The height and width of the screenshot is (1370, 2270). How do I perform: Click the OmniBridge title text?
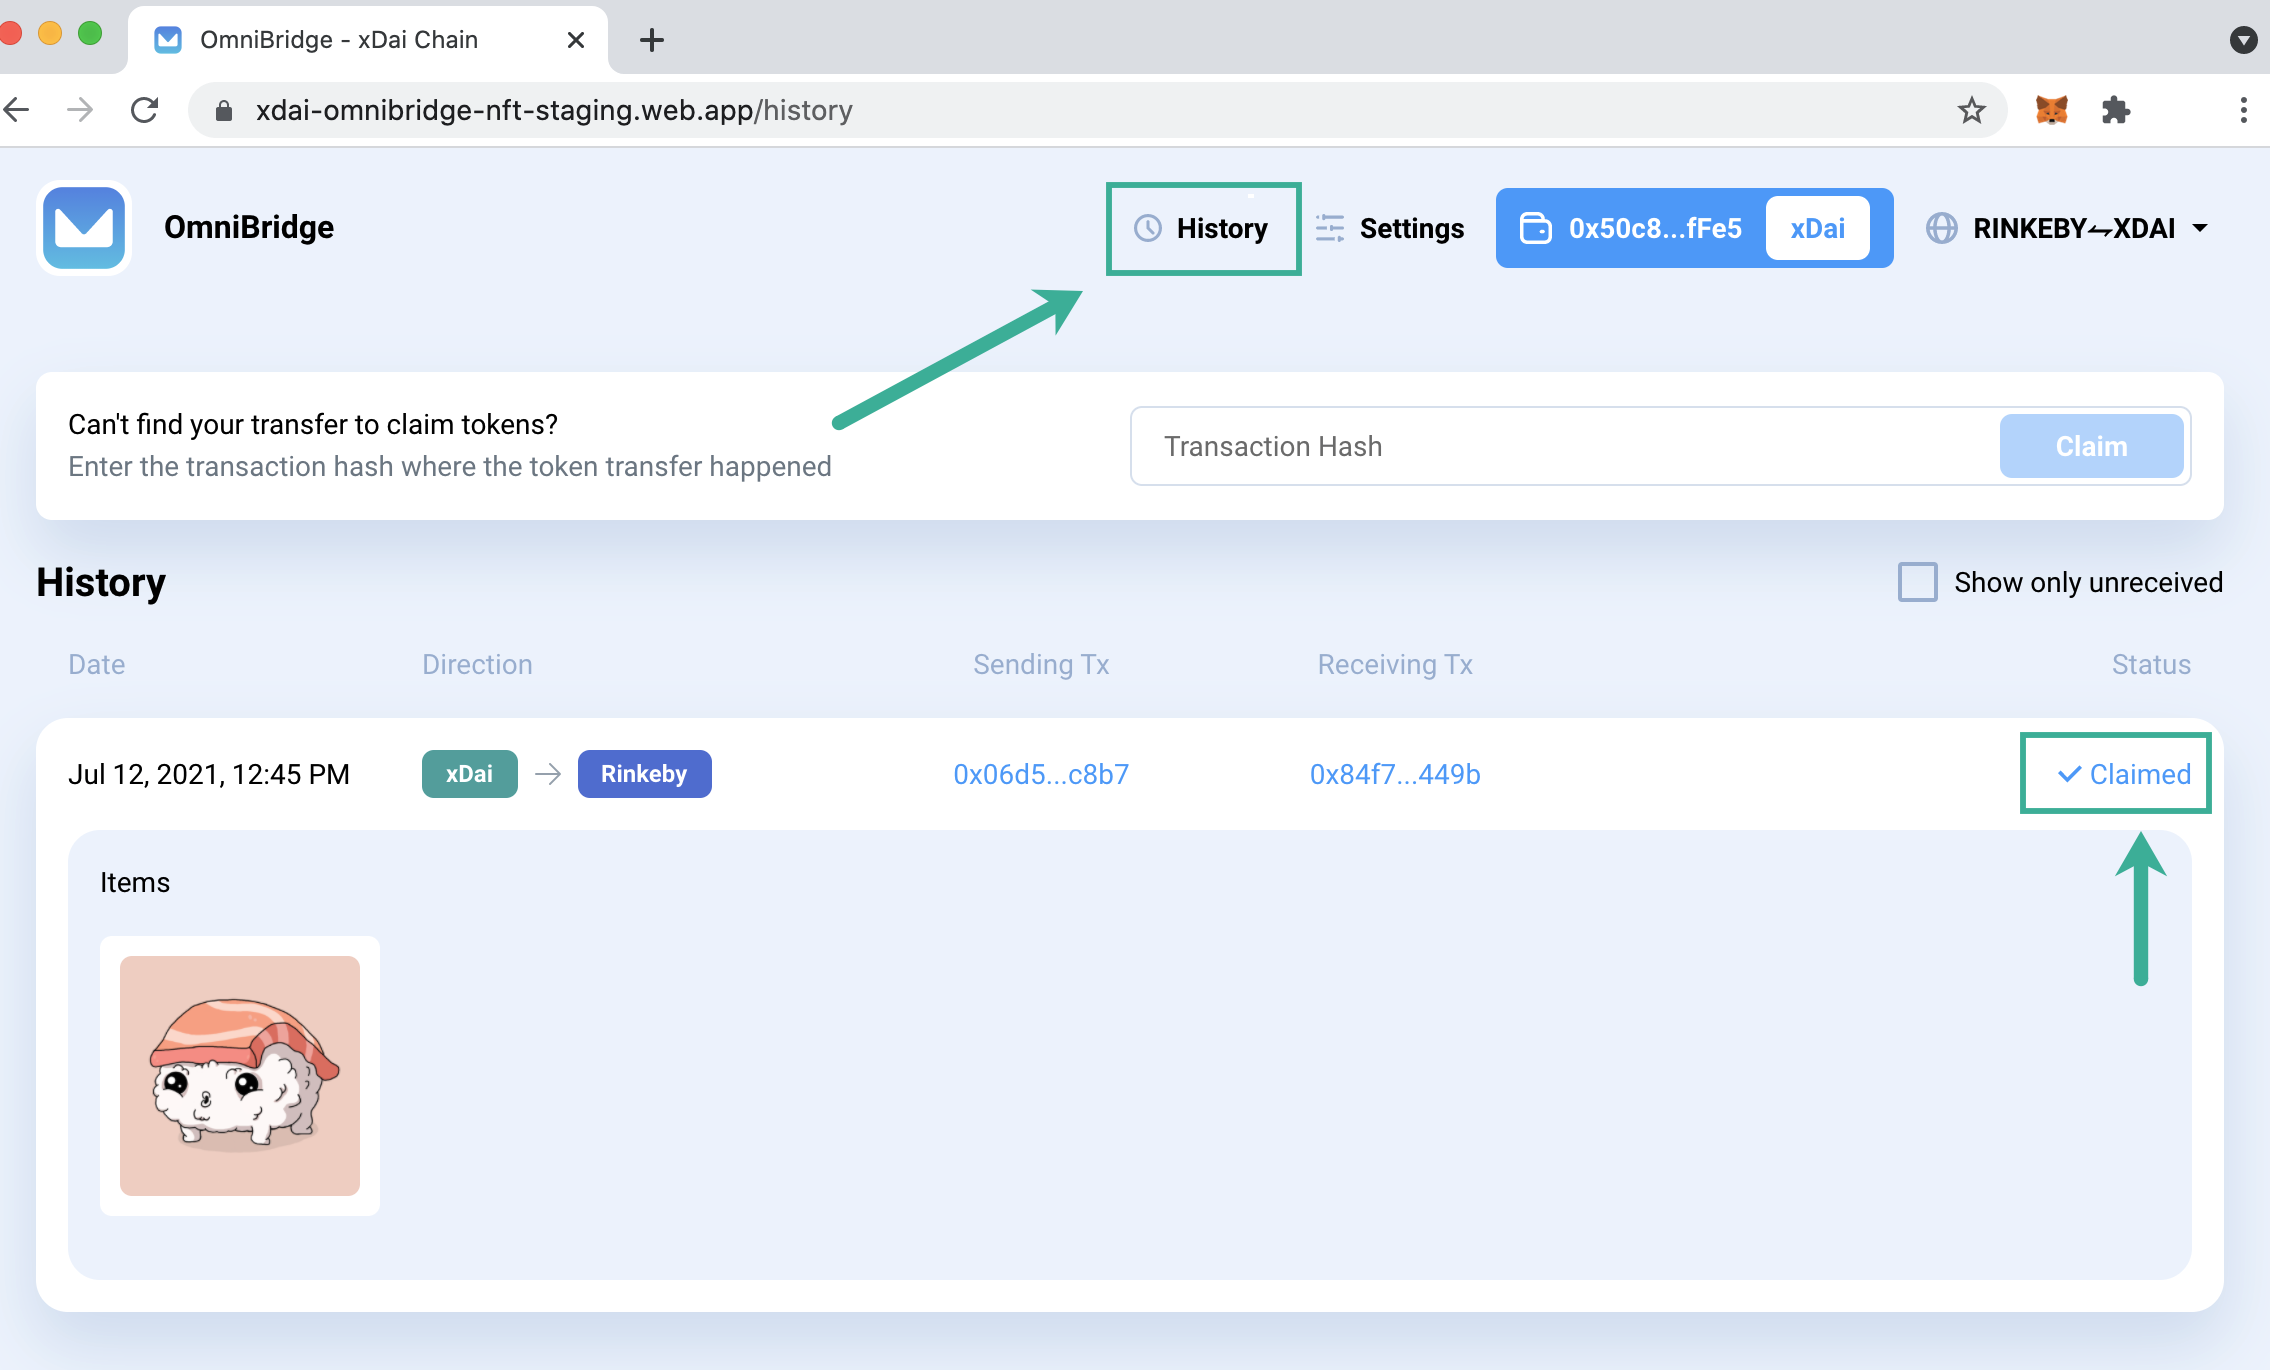pyautogui.click(x=249, y=228)
